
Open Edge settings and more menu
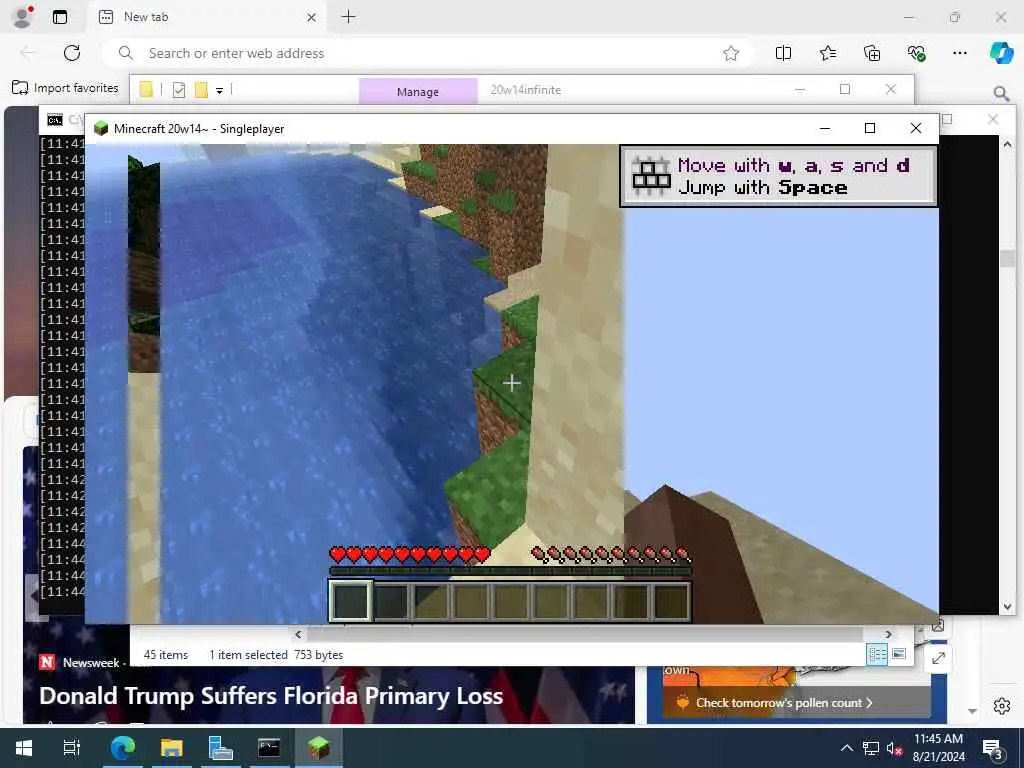point(959,54)
